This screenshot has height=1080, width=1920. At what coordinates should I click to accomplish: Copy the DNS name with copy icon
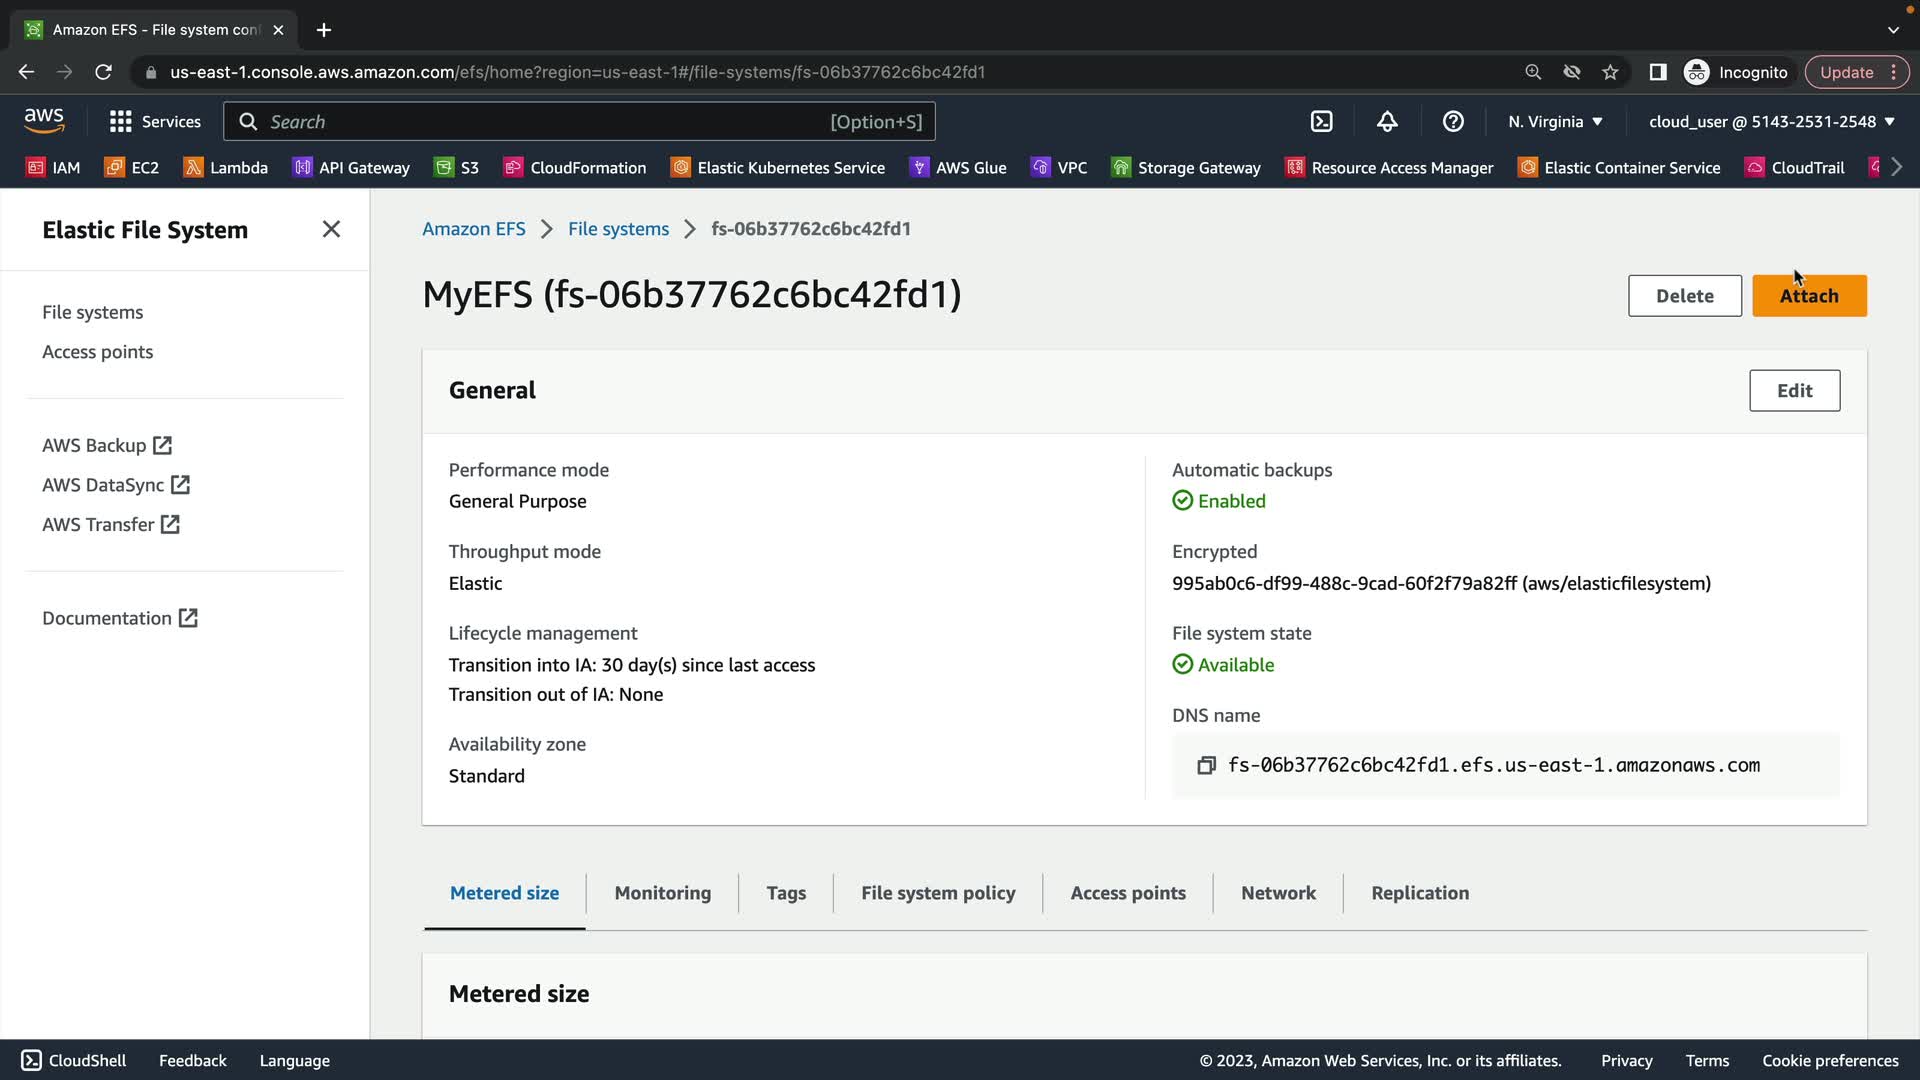1206,765
